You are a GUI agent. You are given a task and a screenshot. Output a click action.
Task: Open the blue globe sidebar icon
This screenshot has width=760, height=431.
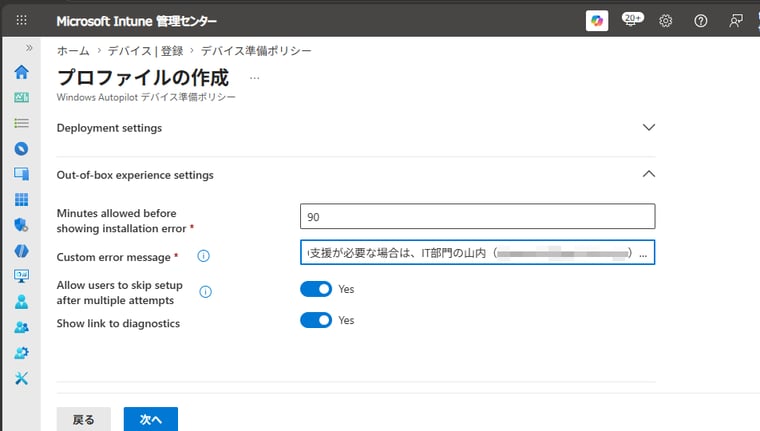pyautogui.click(x=21, y=251)
